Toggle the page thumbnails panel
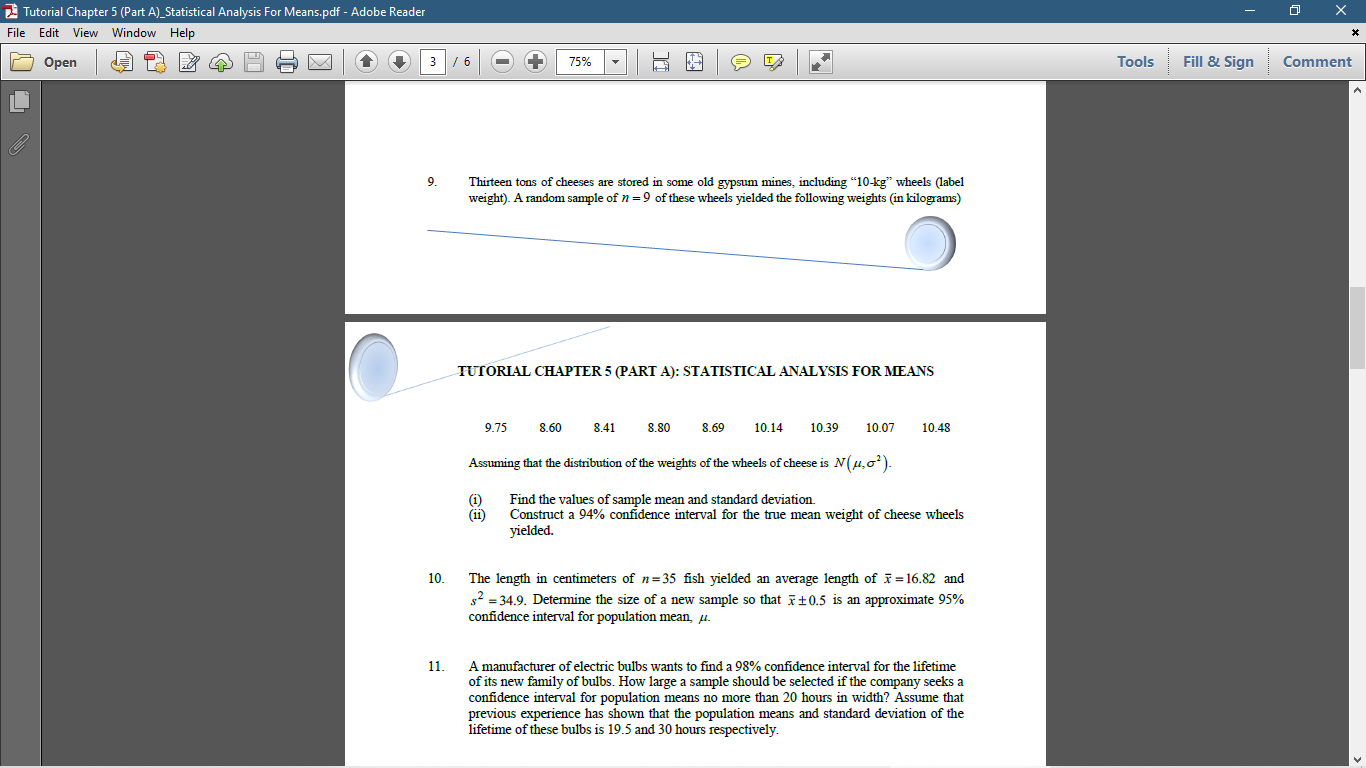Image resolution: width=1366 pixels, height=768 pixels. point(18,101)
